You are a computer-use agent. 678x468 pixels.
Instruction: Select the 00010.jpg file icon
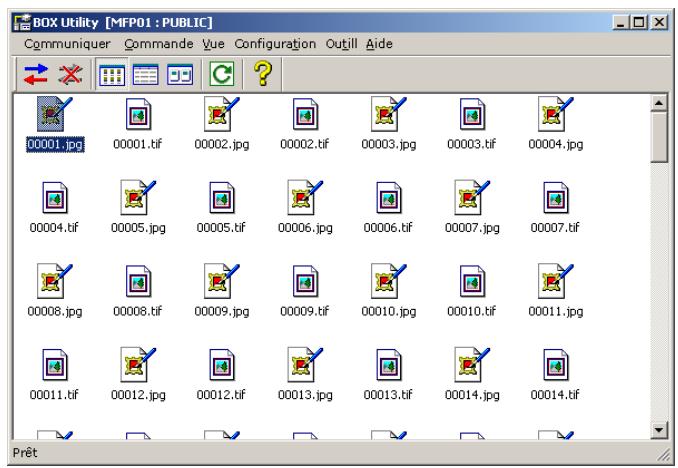(388, 281)
